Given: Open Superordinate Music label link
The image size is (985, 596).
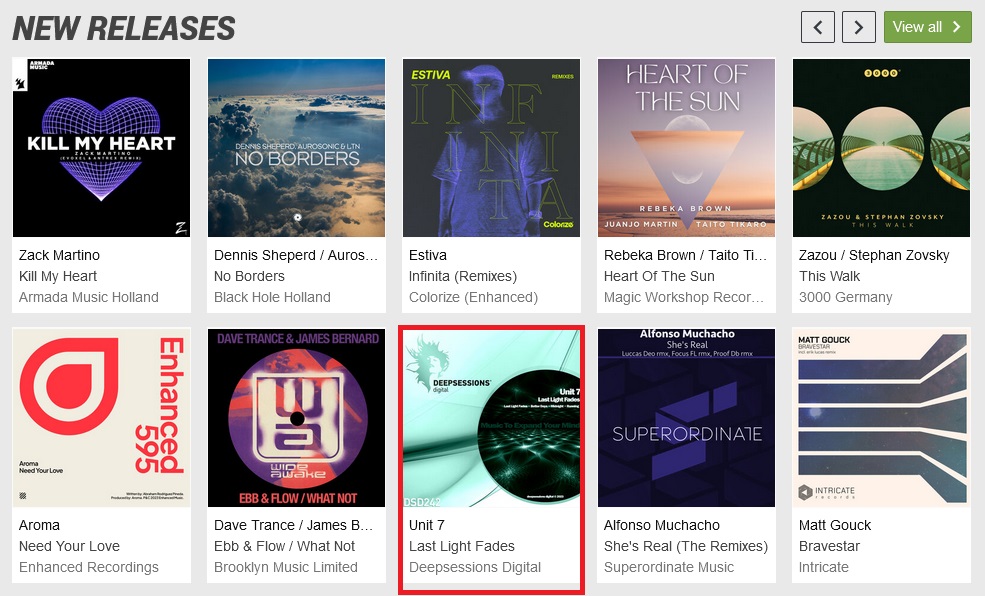Looking at the screenshot, I should point(668,567).
